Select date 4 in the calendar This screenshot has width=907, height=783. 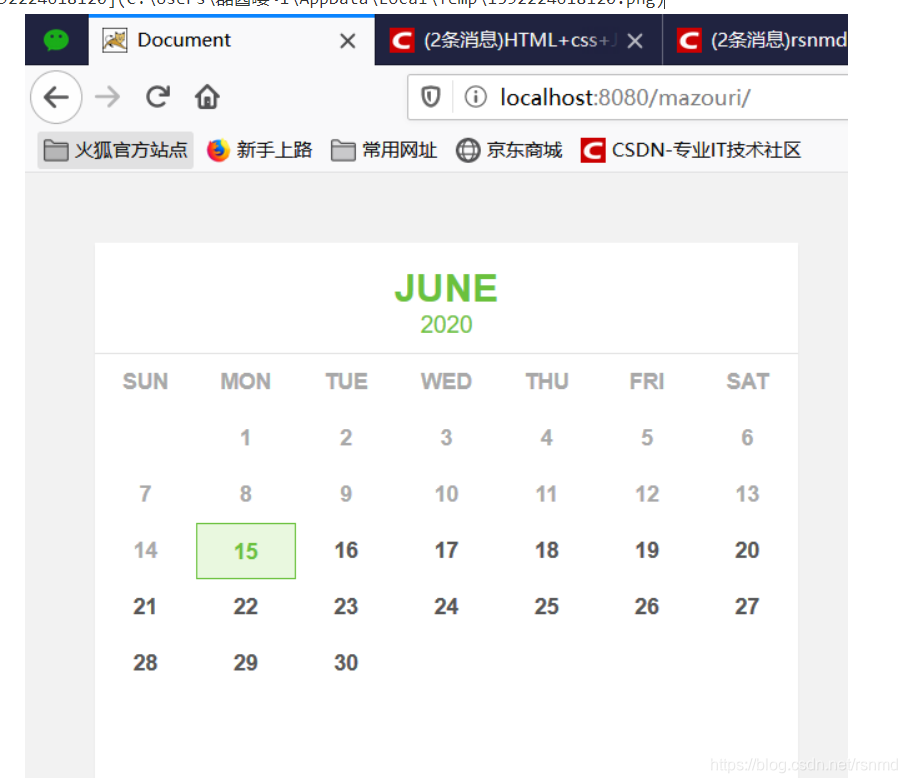click(x=547, y=438)
